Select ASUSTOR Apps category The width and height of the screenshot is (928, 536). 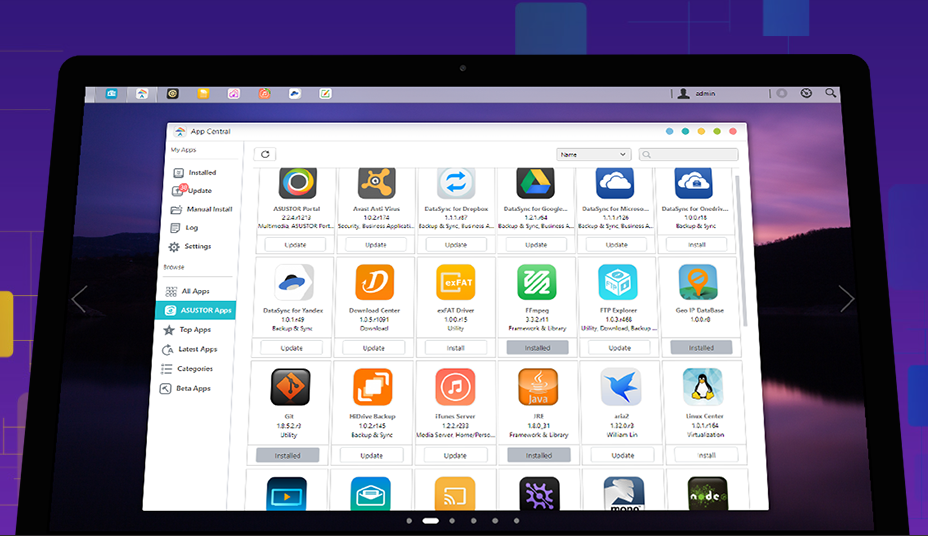click(x=195, y=310)
